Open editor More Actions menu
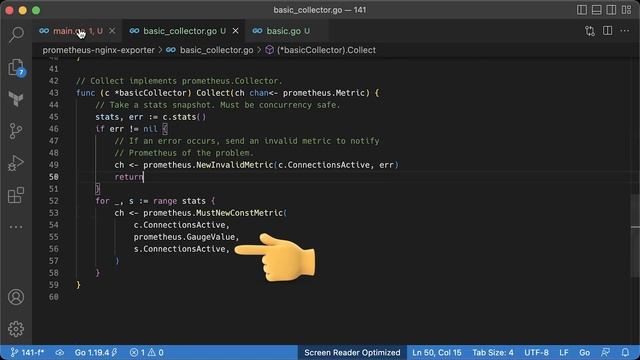This screenshot has width=640, height=360. point(625,31)
